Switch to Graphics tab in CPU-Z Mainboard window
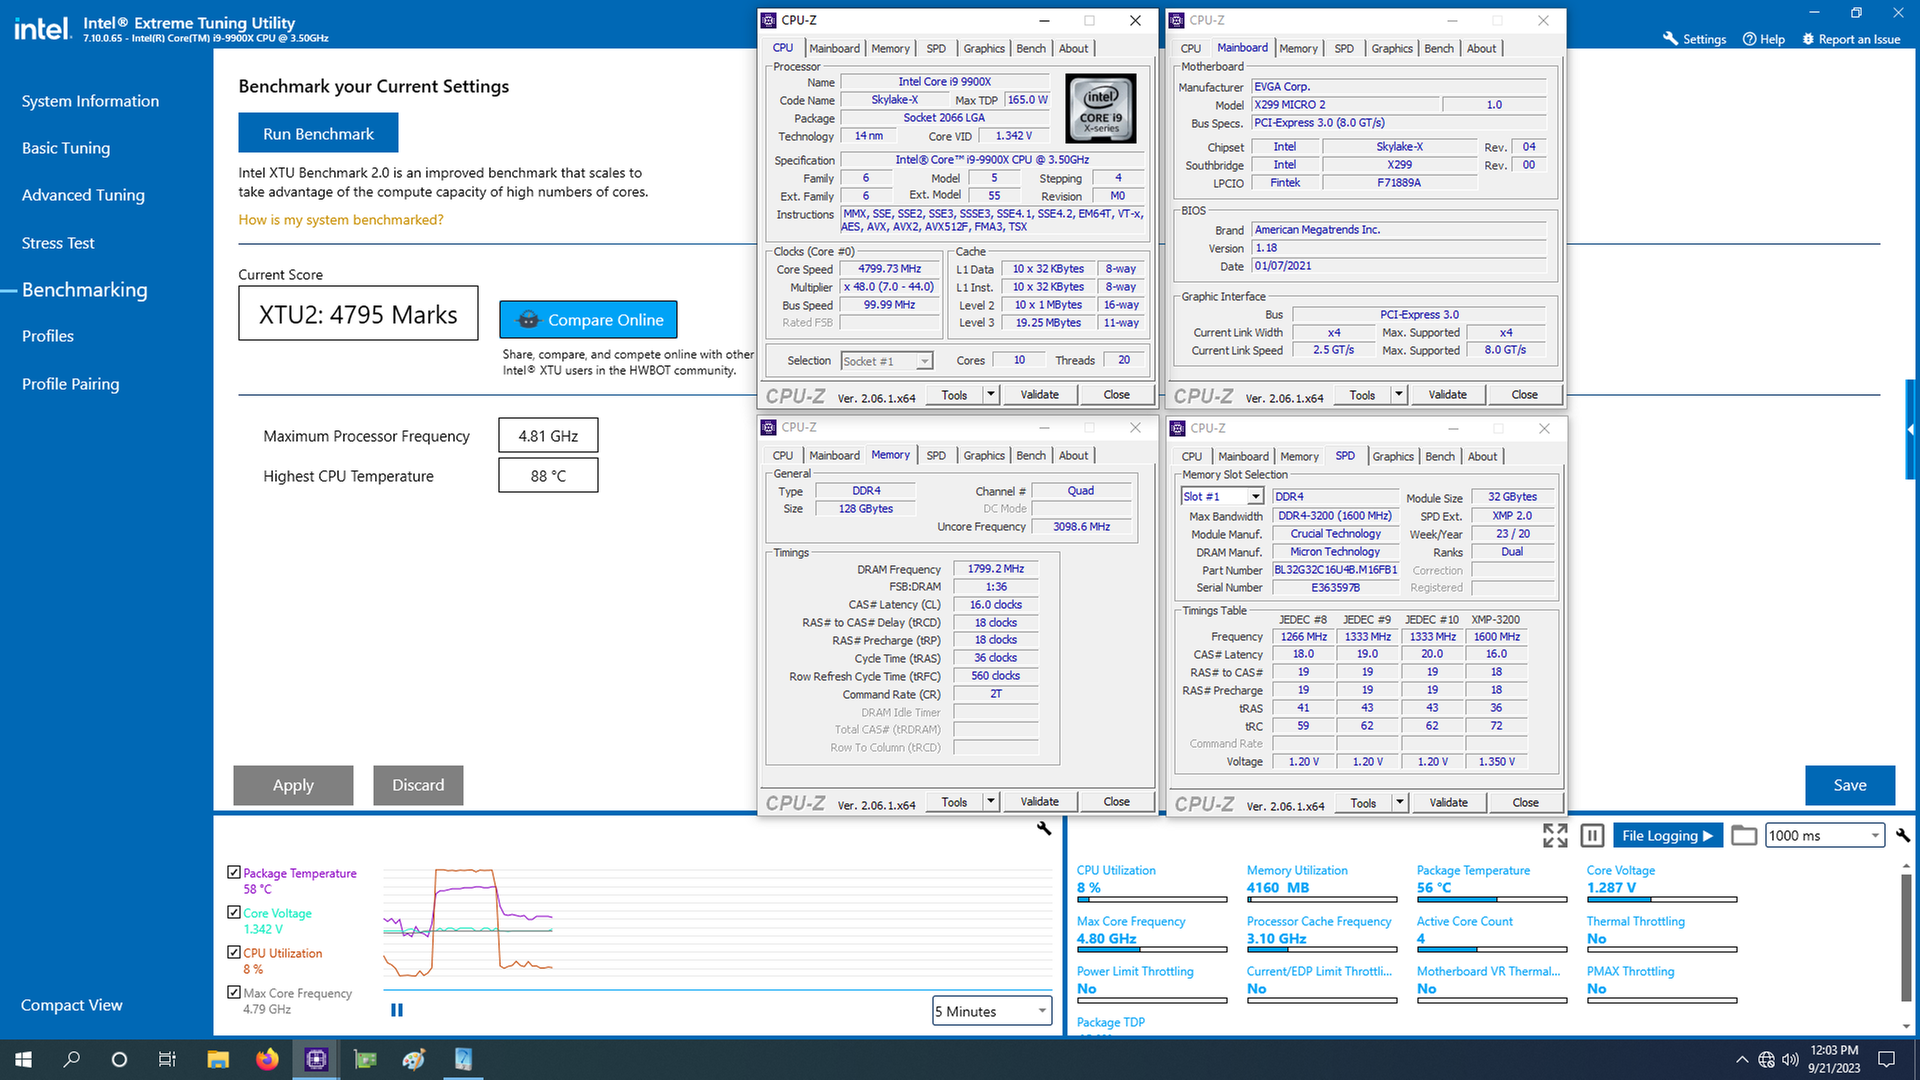1920x1080 pixels. click(1392, 48)
